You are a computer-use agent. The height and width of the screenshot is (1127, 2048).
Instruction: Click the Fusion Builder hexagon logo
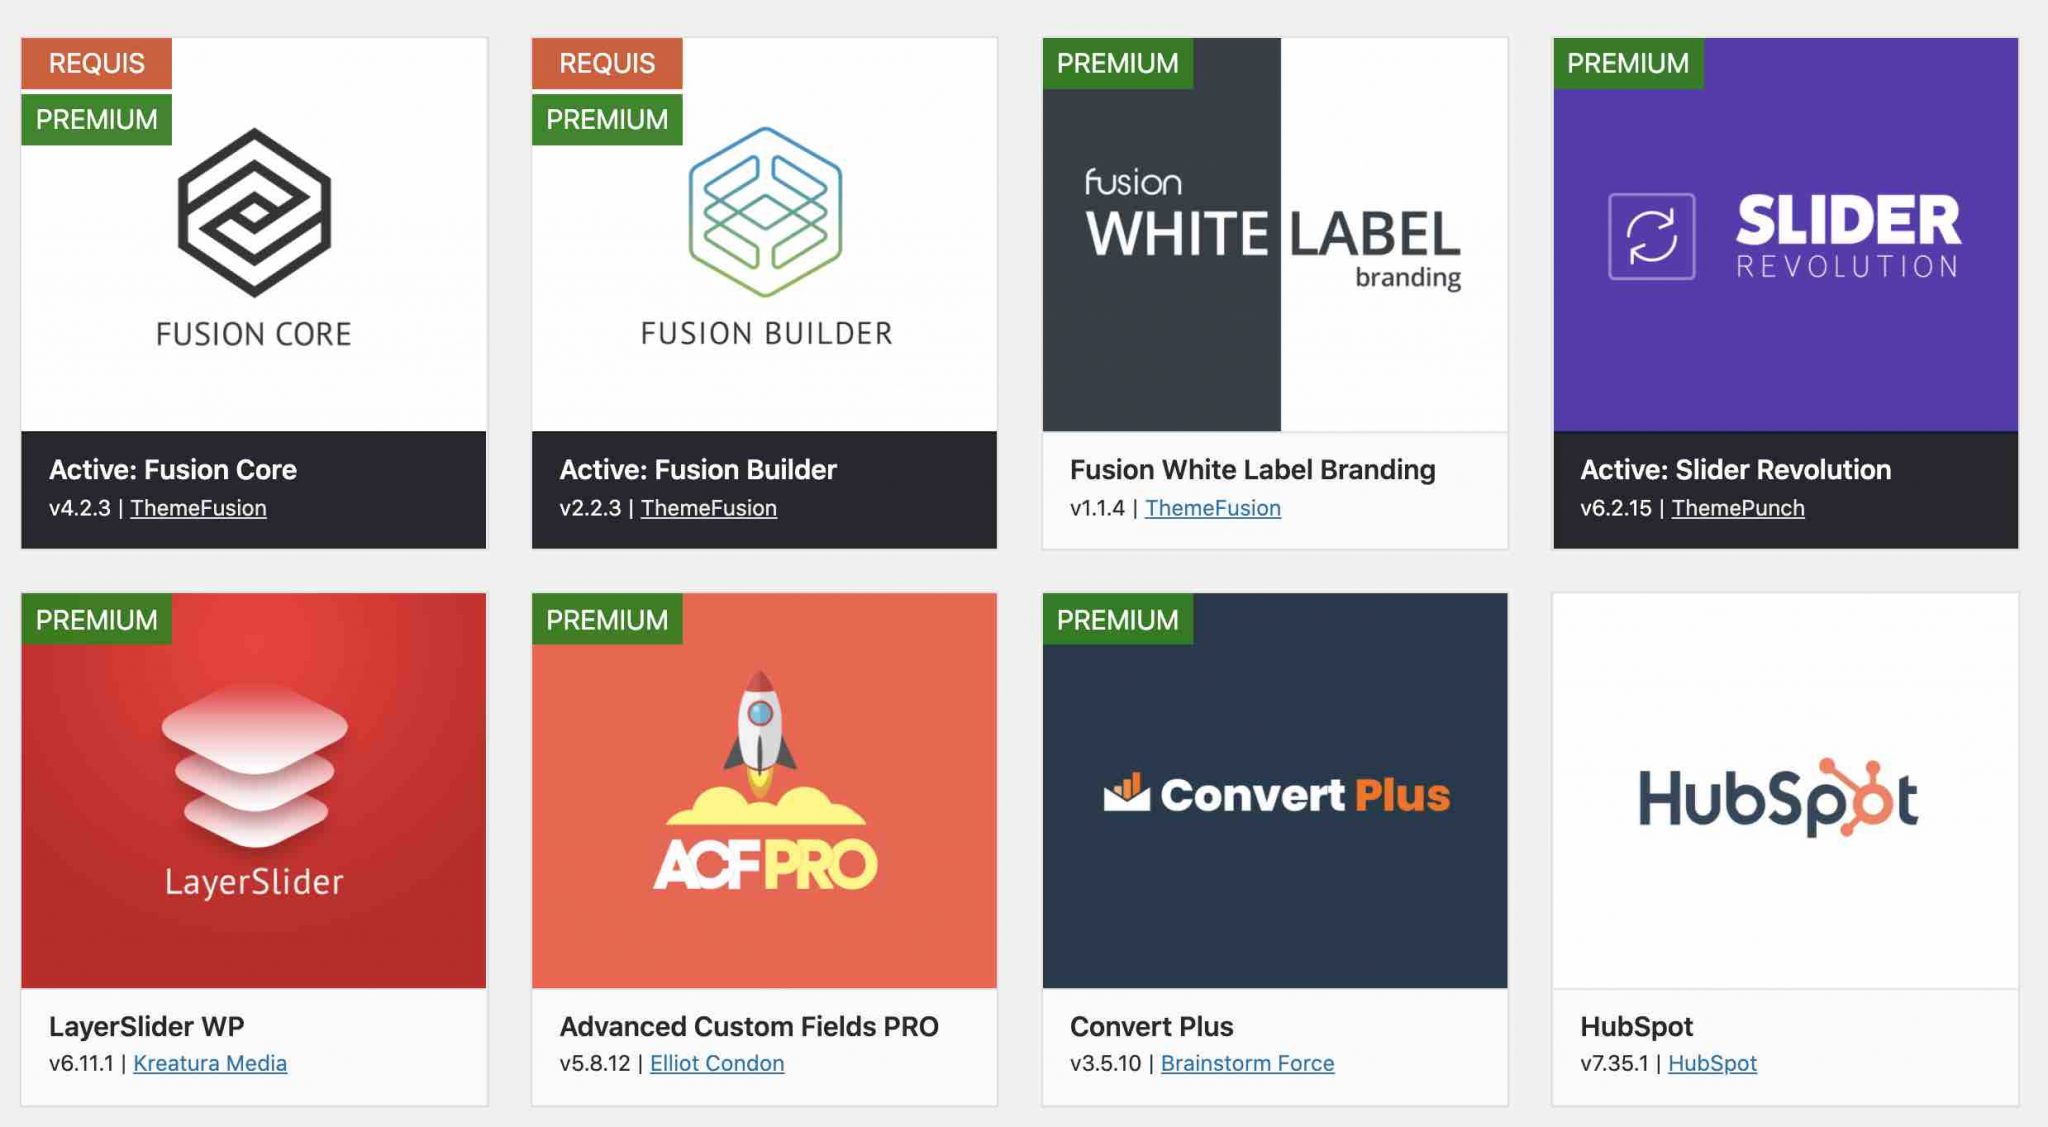[765, 212]
